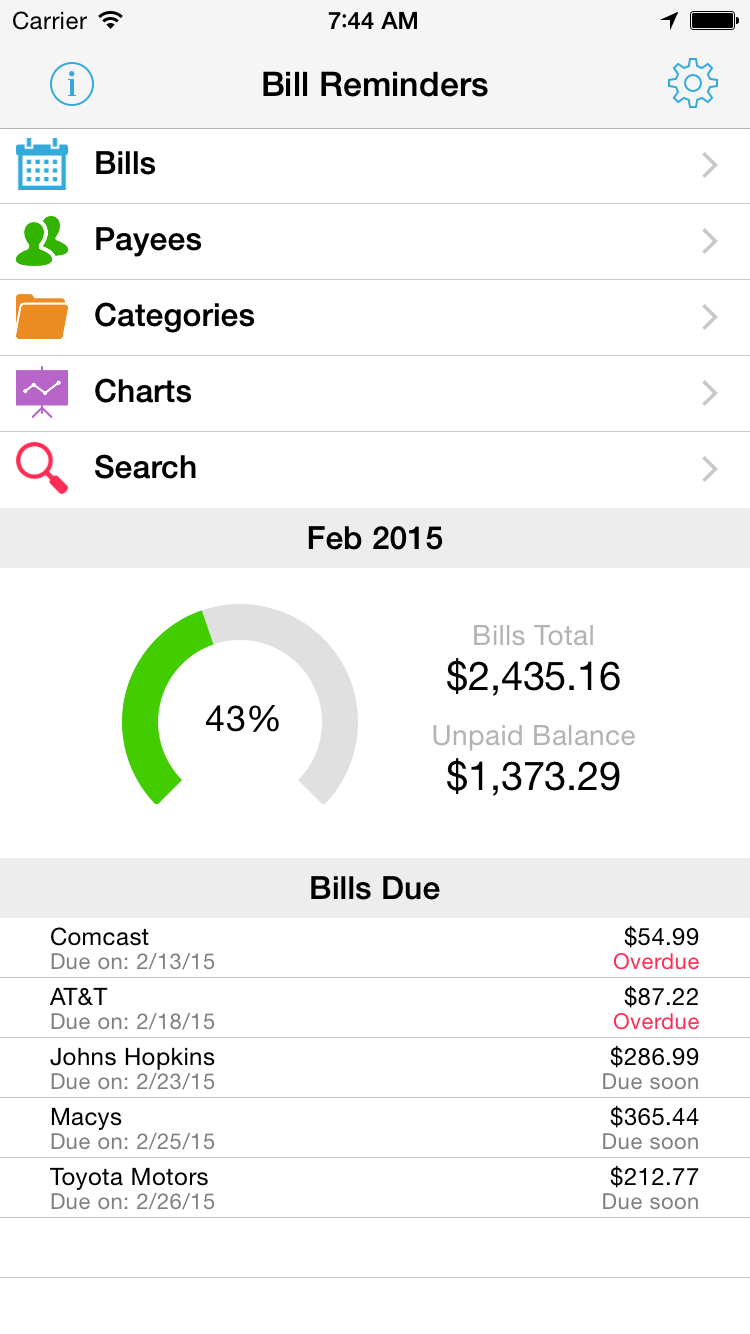
Task: Tap the orange Categories folder icon
Action: tap(42, 317)
